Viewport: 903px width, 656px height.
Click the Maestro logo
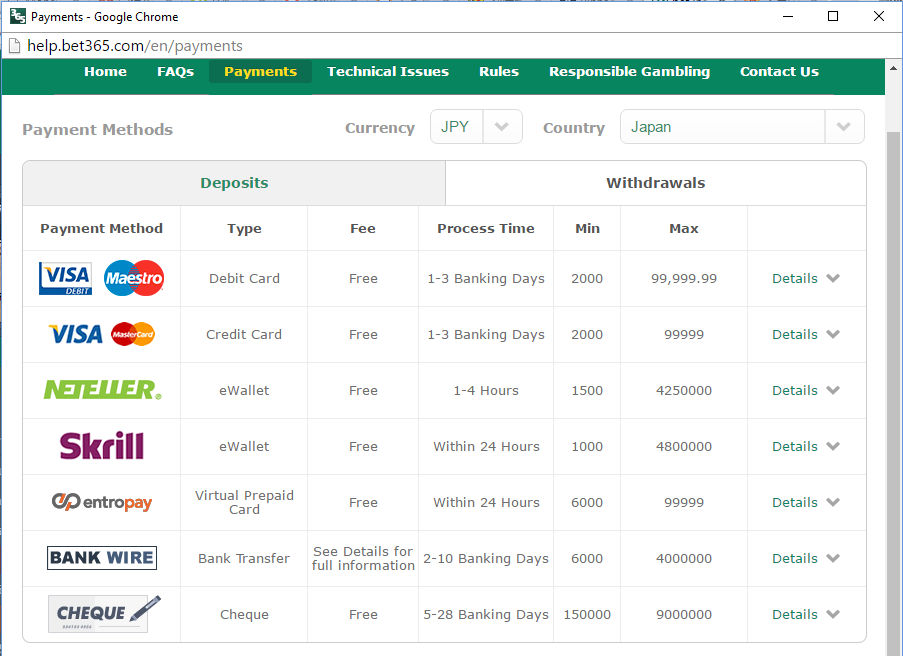click(133, 279)
